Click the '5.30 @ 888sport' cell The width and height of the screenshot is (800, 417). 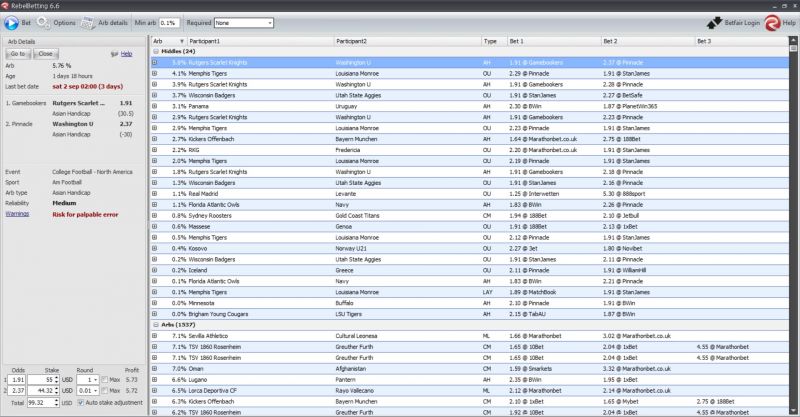pyautogui.click(x=623, y=194)
